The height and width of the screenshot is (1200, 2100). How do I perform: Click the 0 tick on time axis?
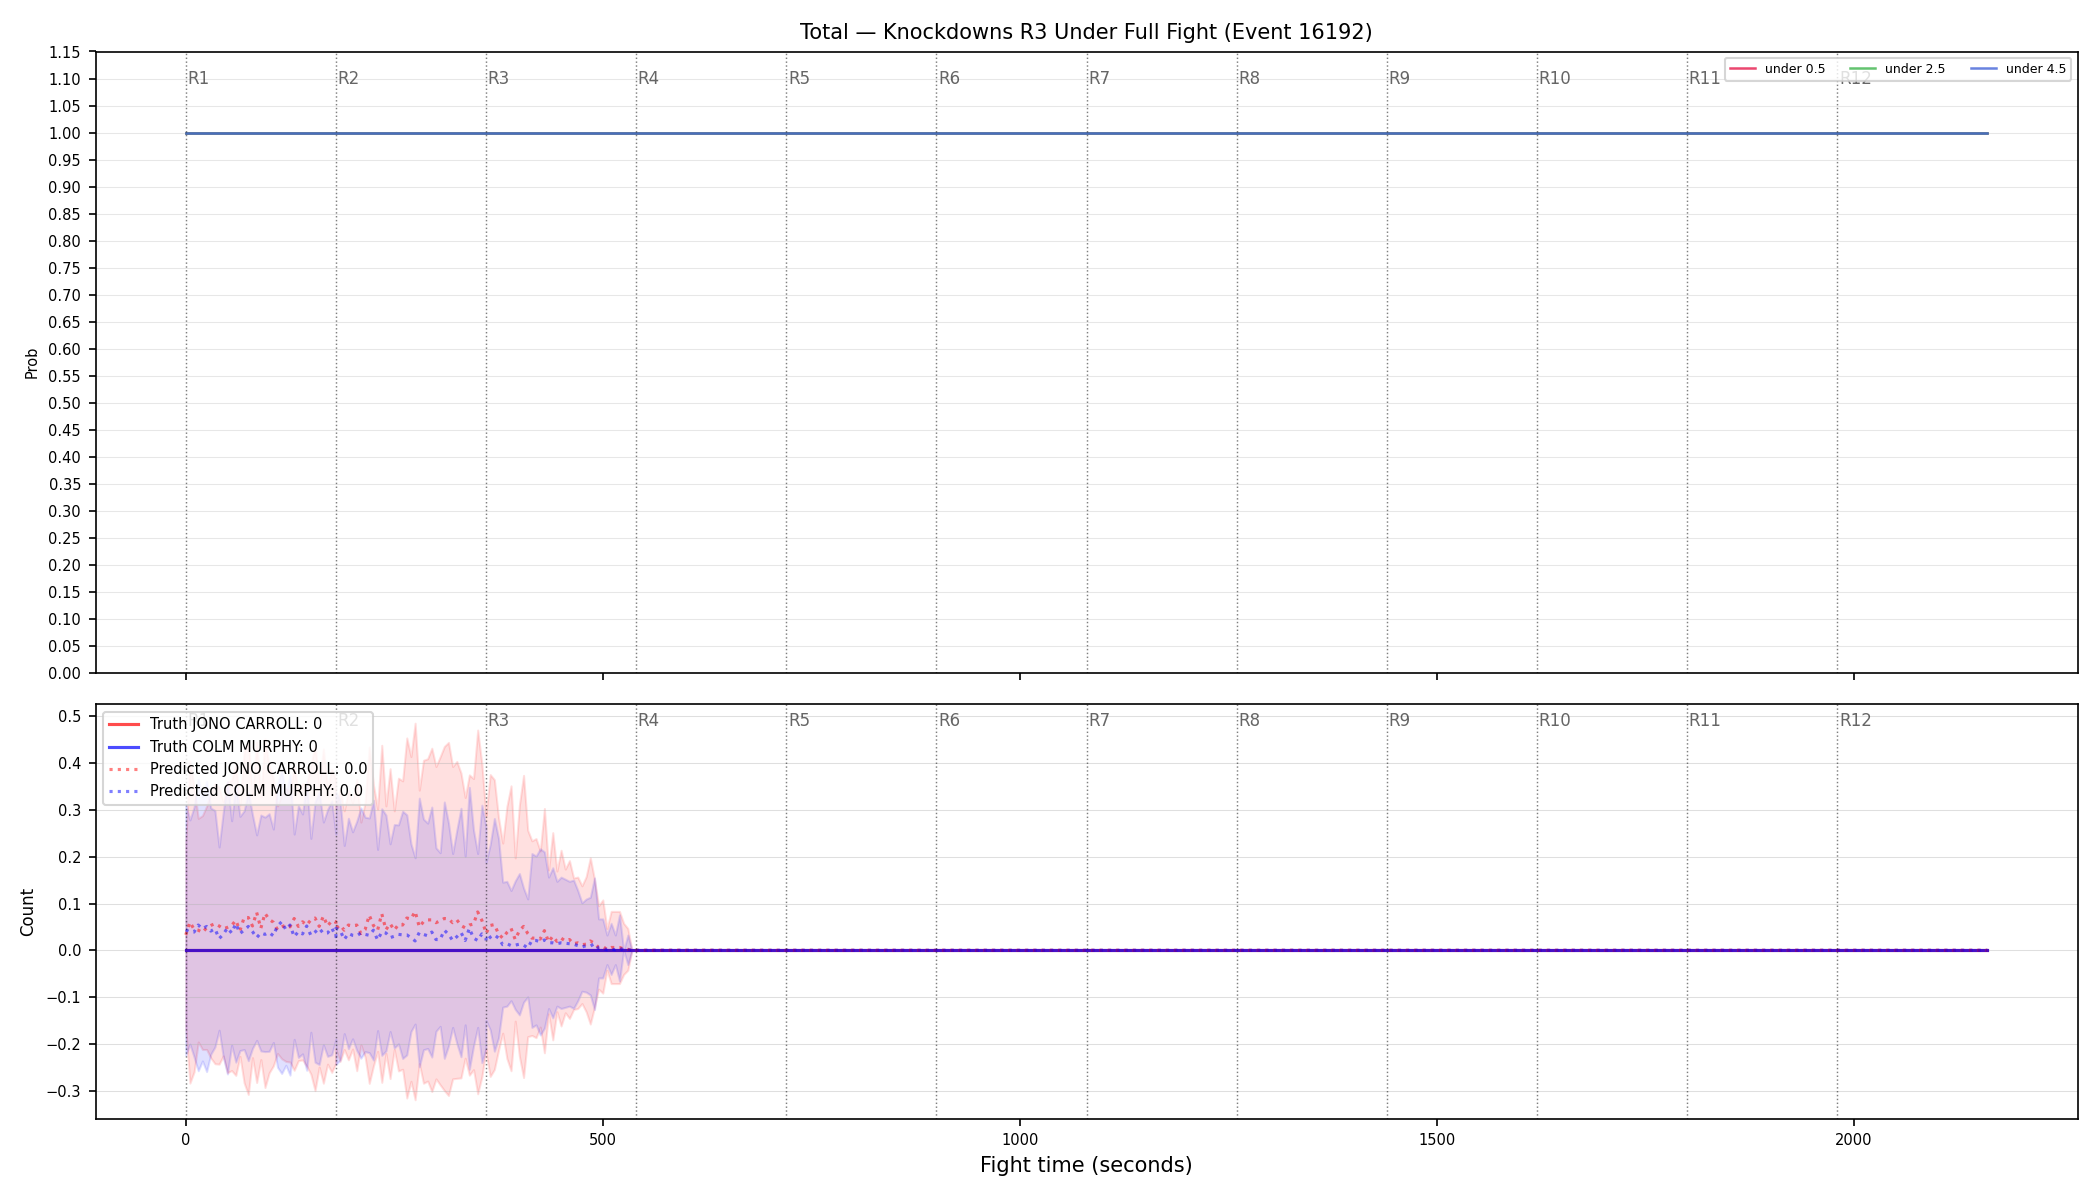pyautogui.click(x=186, y=1139)
